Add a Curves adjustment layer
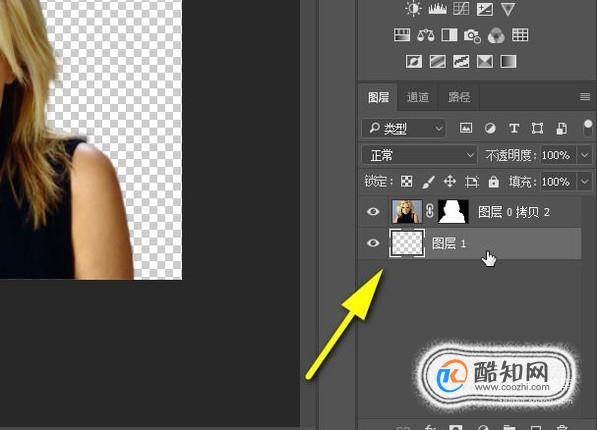Screen dimensions: 597x430 (461, 8)
